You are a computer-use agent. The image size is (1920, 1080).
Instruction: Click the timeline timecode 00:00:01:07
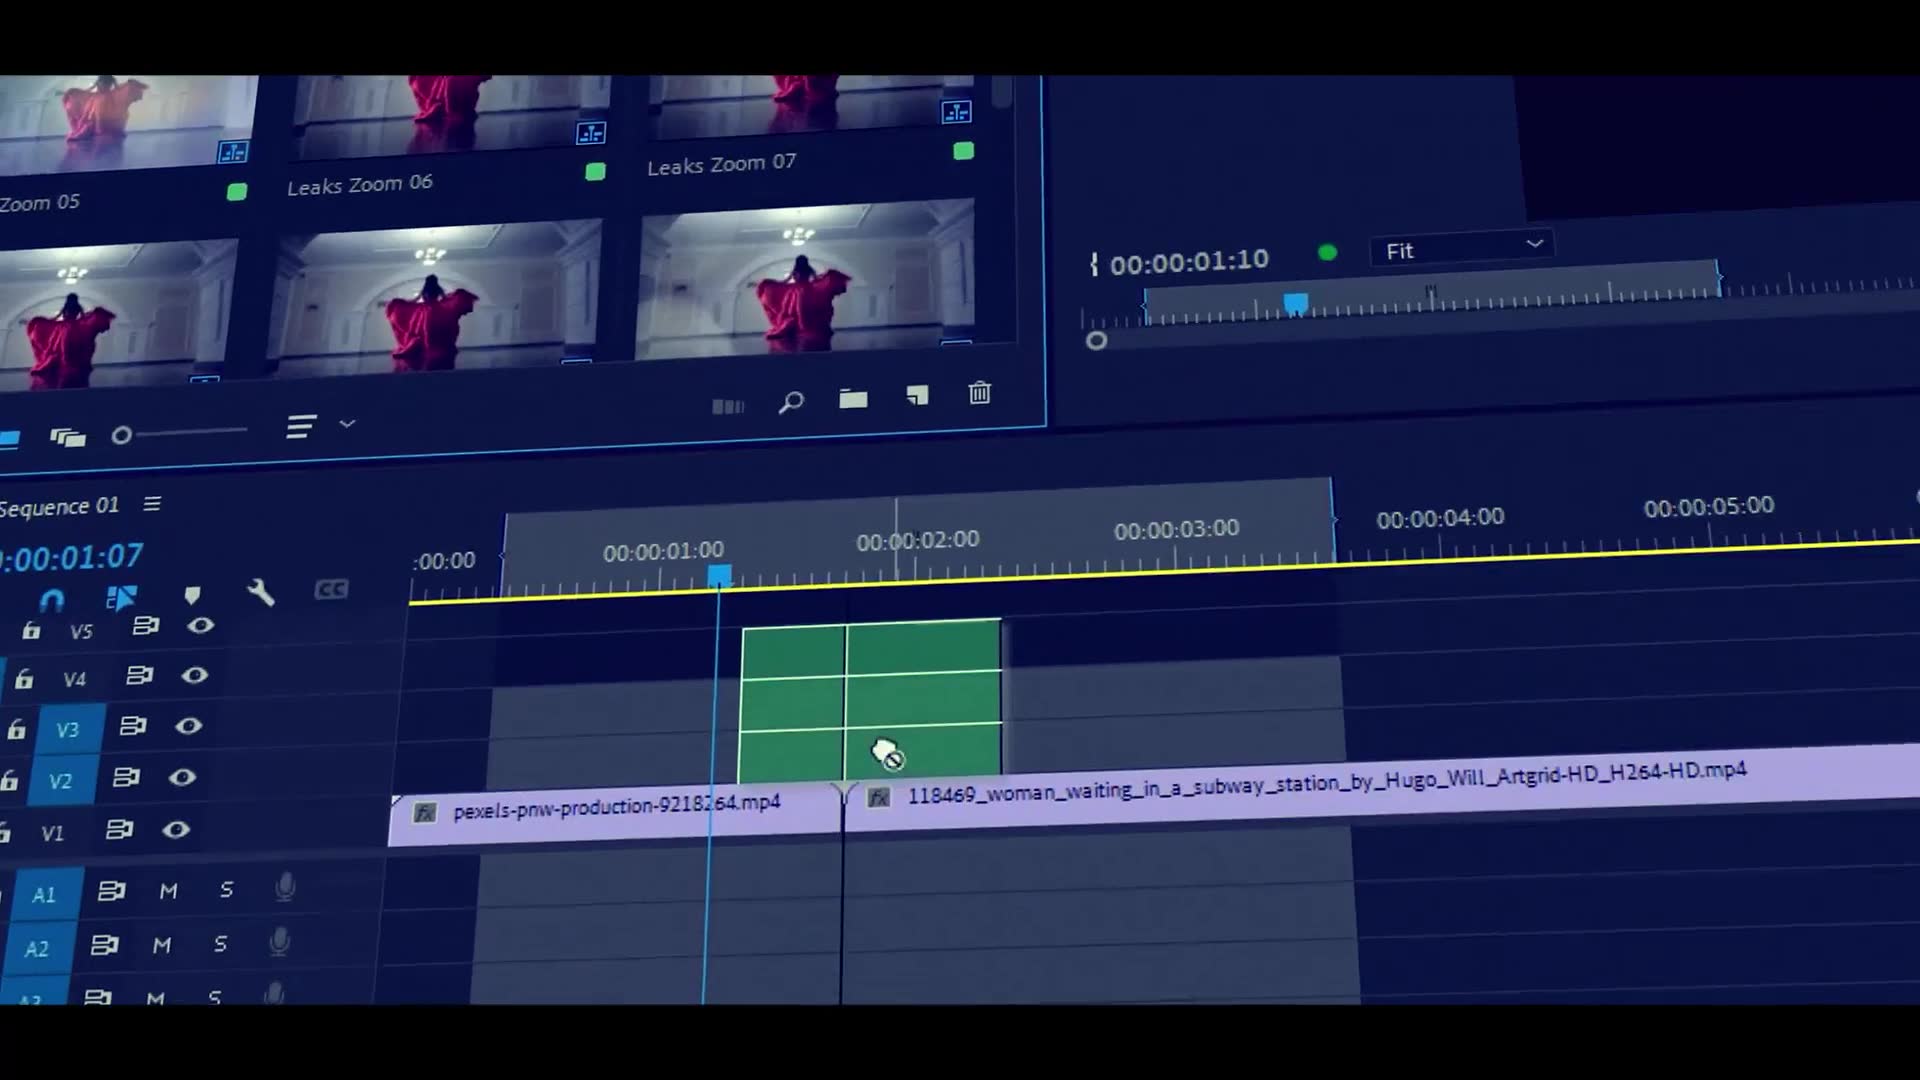(x=72, y=557)
